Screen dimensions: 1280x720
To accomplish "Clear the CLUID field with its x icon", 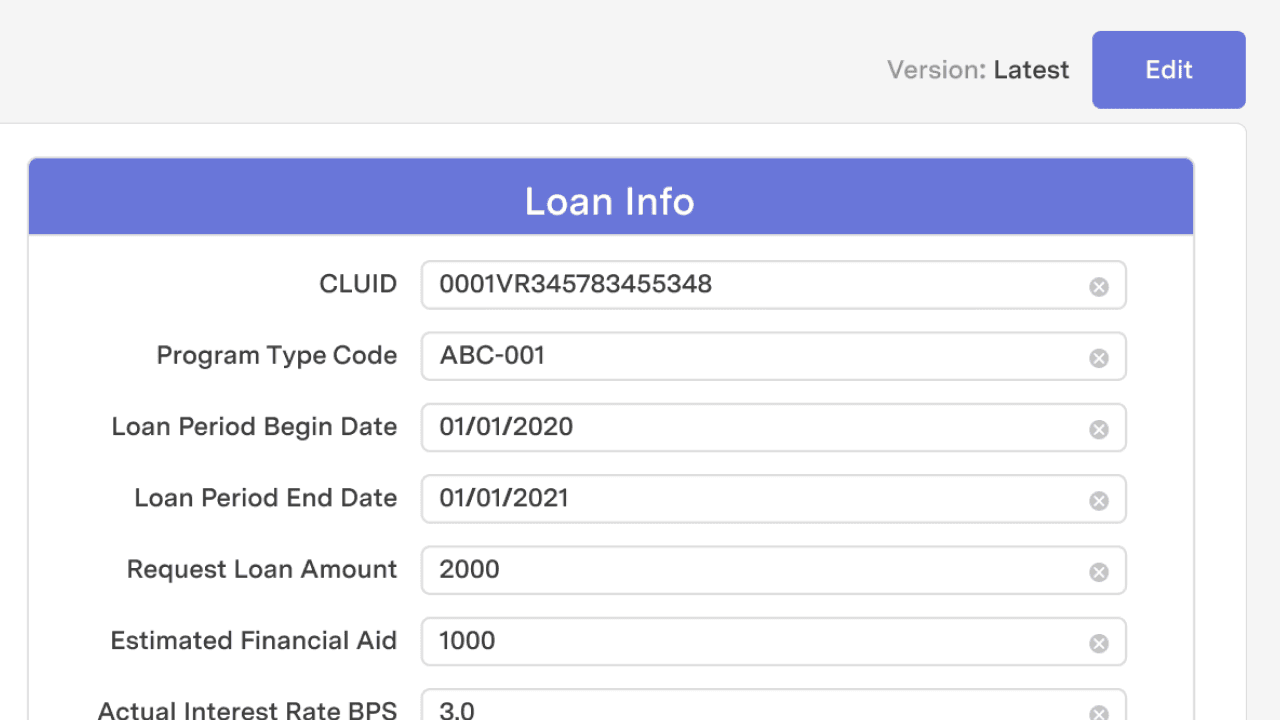I will (1099, 287).
